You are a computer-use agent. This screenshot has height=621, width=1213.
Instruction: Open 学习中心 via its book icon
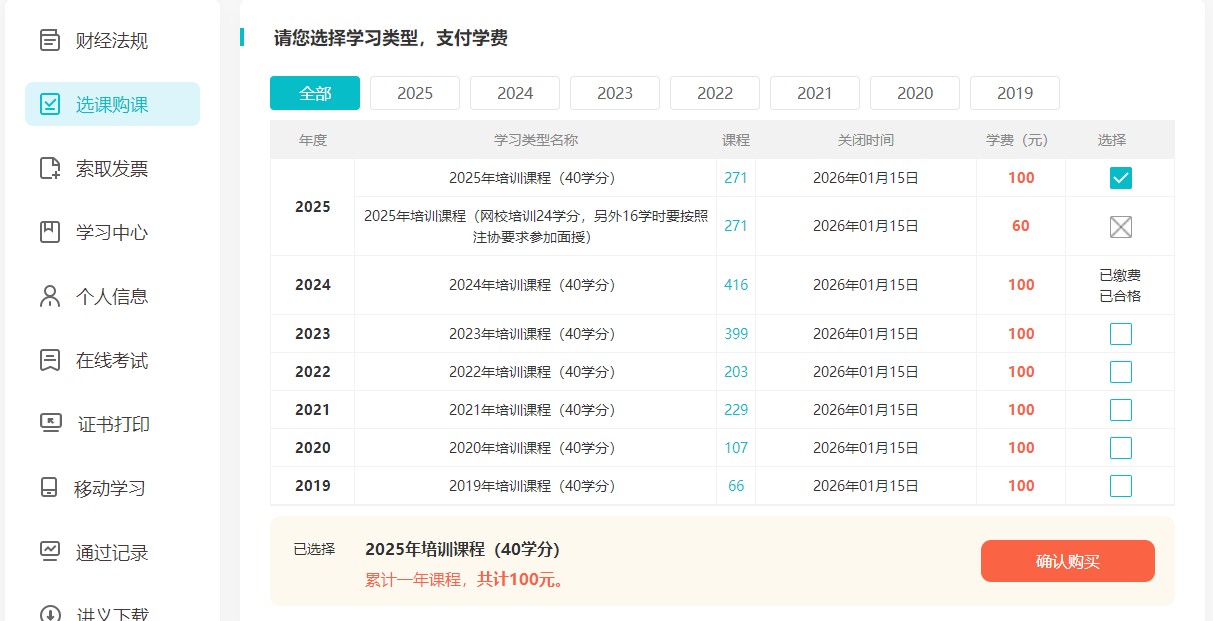pyautogui.click(x=49, y=232)
